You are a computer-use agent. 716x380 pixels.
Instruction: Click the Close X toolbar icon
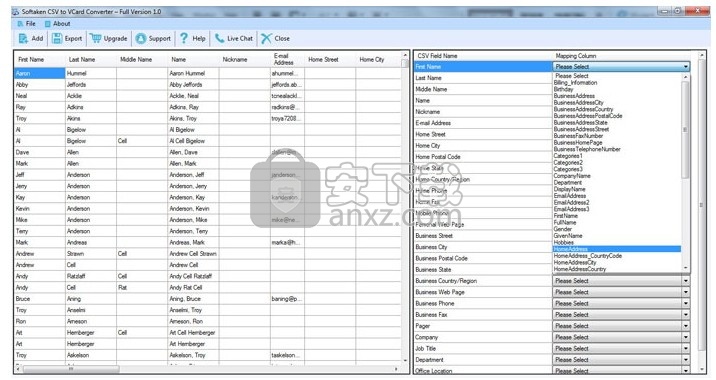click(x=266, y=38)
